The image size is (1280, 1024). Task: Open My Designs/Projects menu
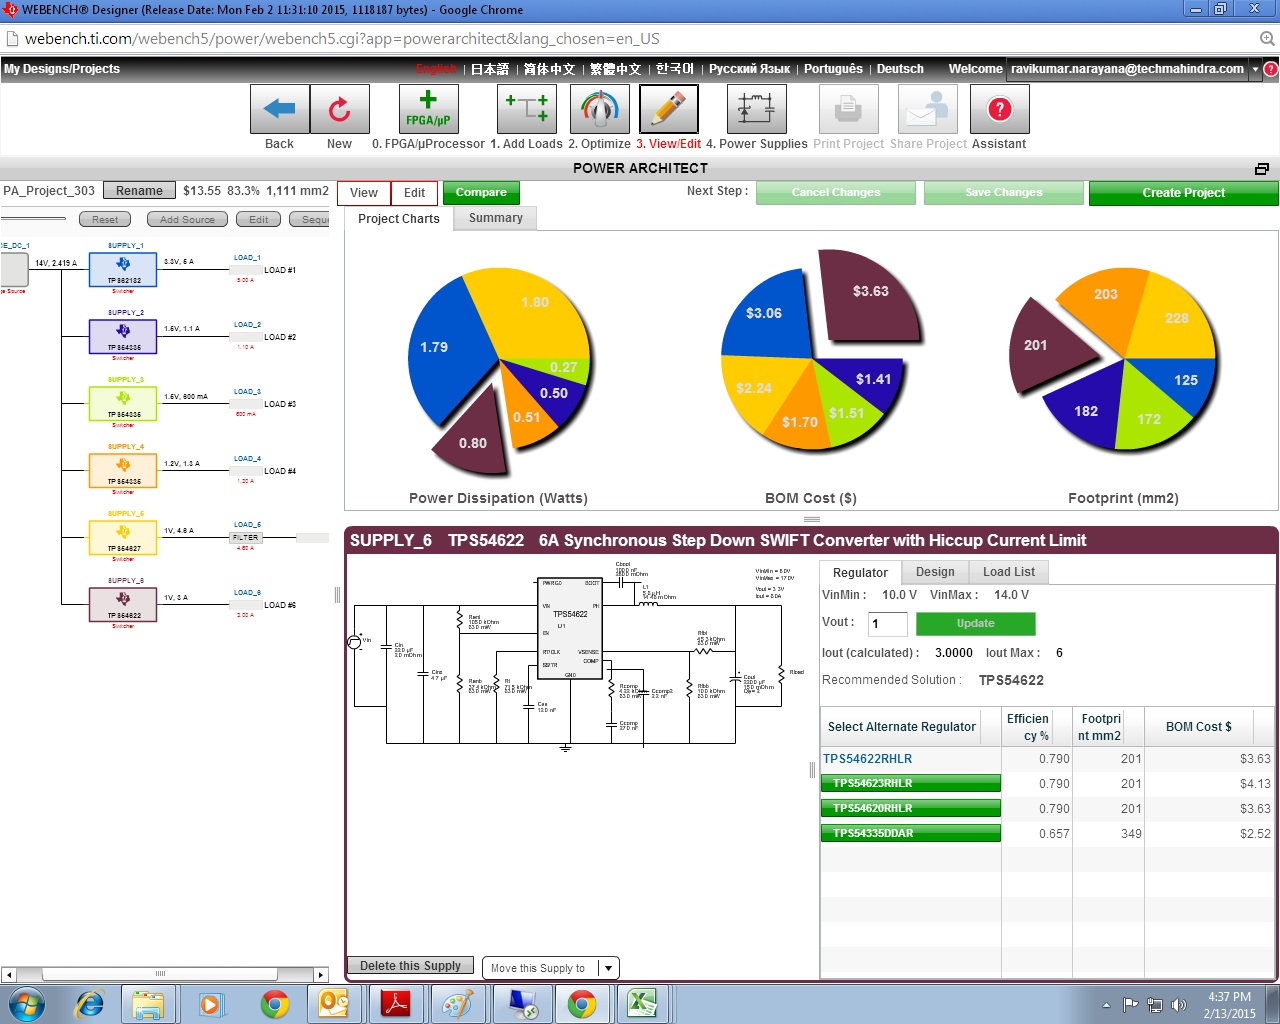(62, 69)
